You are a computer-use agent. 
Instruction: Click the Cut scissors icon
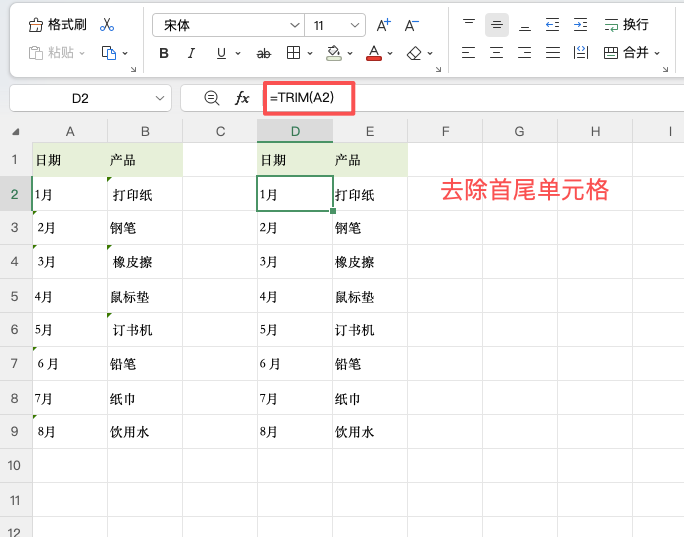[107, 25]
